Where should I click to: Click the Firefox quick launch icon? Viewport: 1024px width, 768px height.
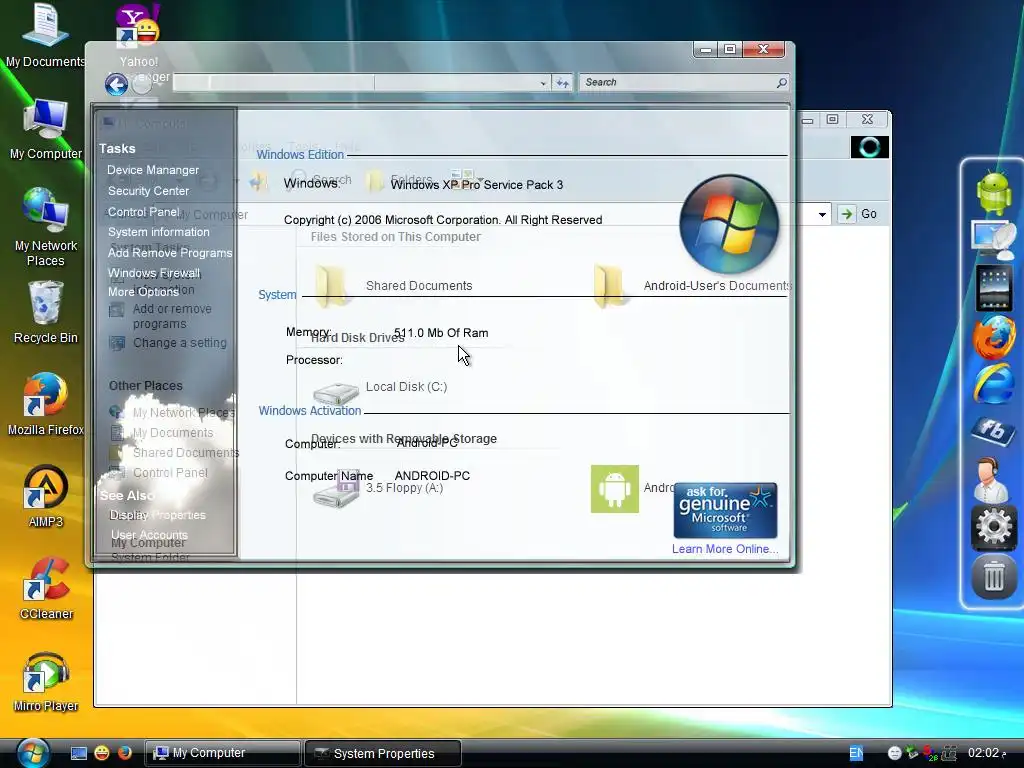pos(124,753)
